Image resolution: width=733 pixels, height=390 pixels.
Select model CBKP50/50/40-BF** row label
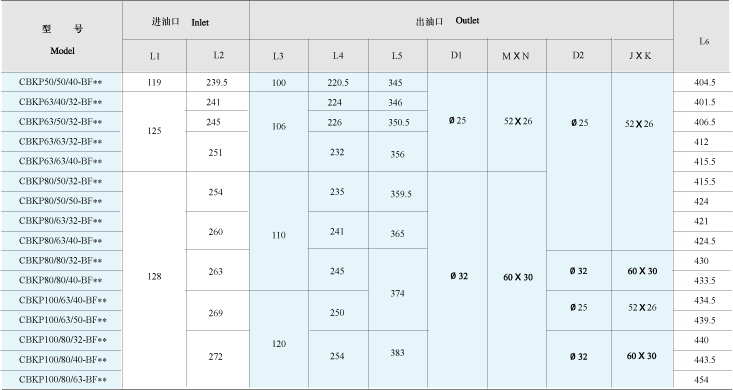[x=62, y=82]
